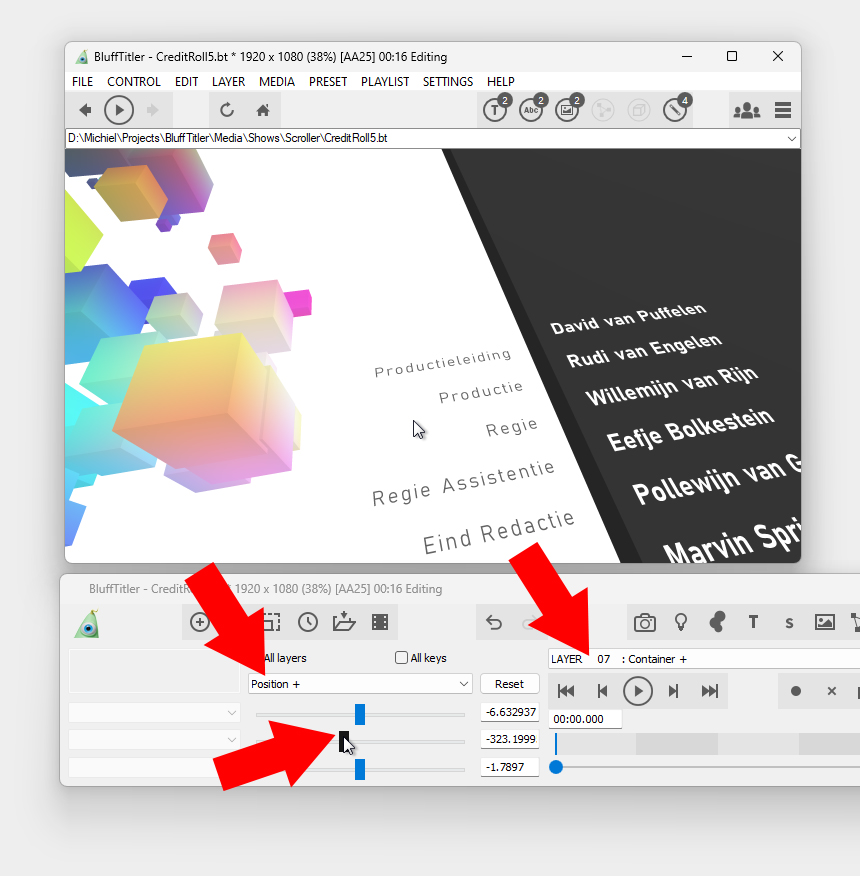Open the HELP menu

(x=501, y=82)
